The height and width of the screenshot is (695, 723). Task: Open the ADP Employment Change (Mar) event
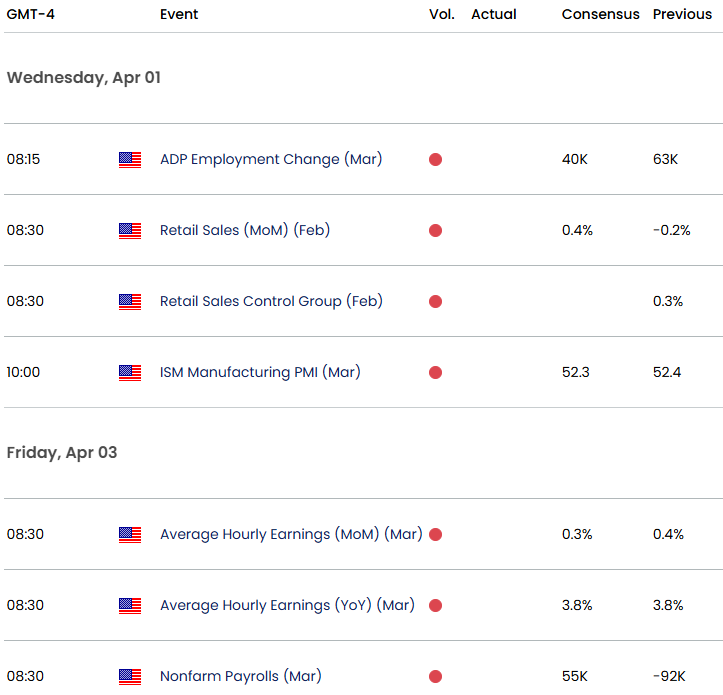pyautogui.click(x=270, y=159)
